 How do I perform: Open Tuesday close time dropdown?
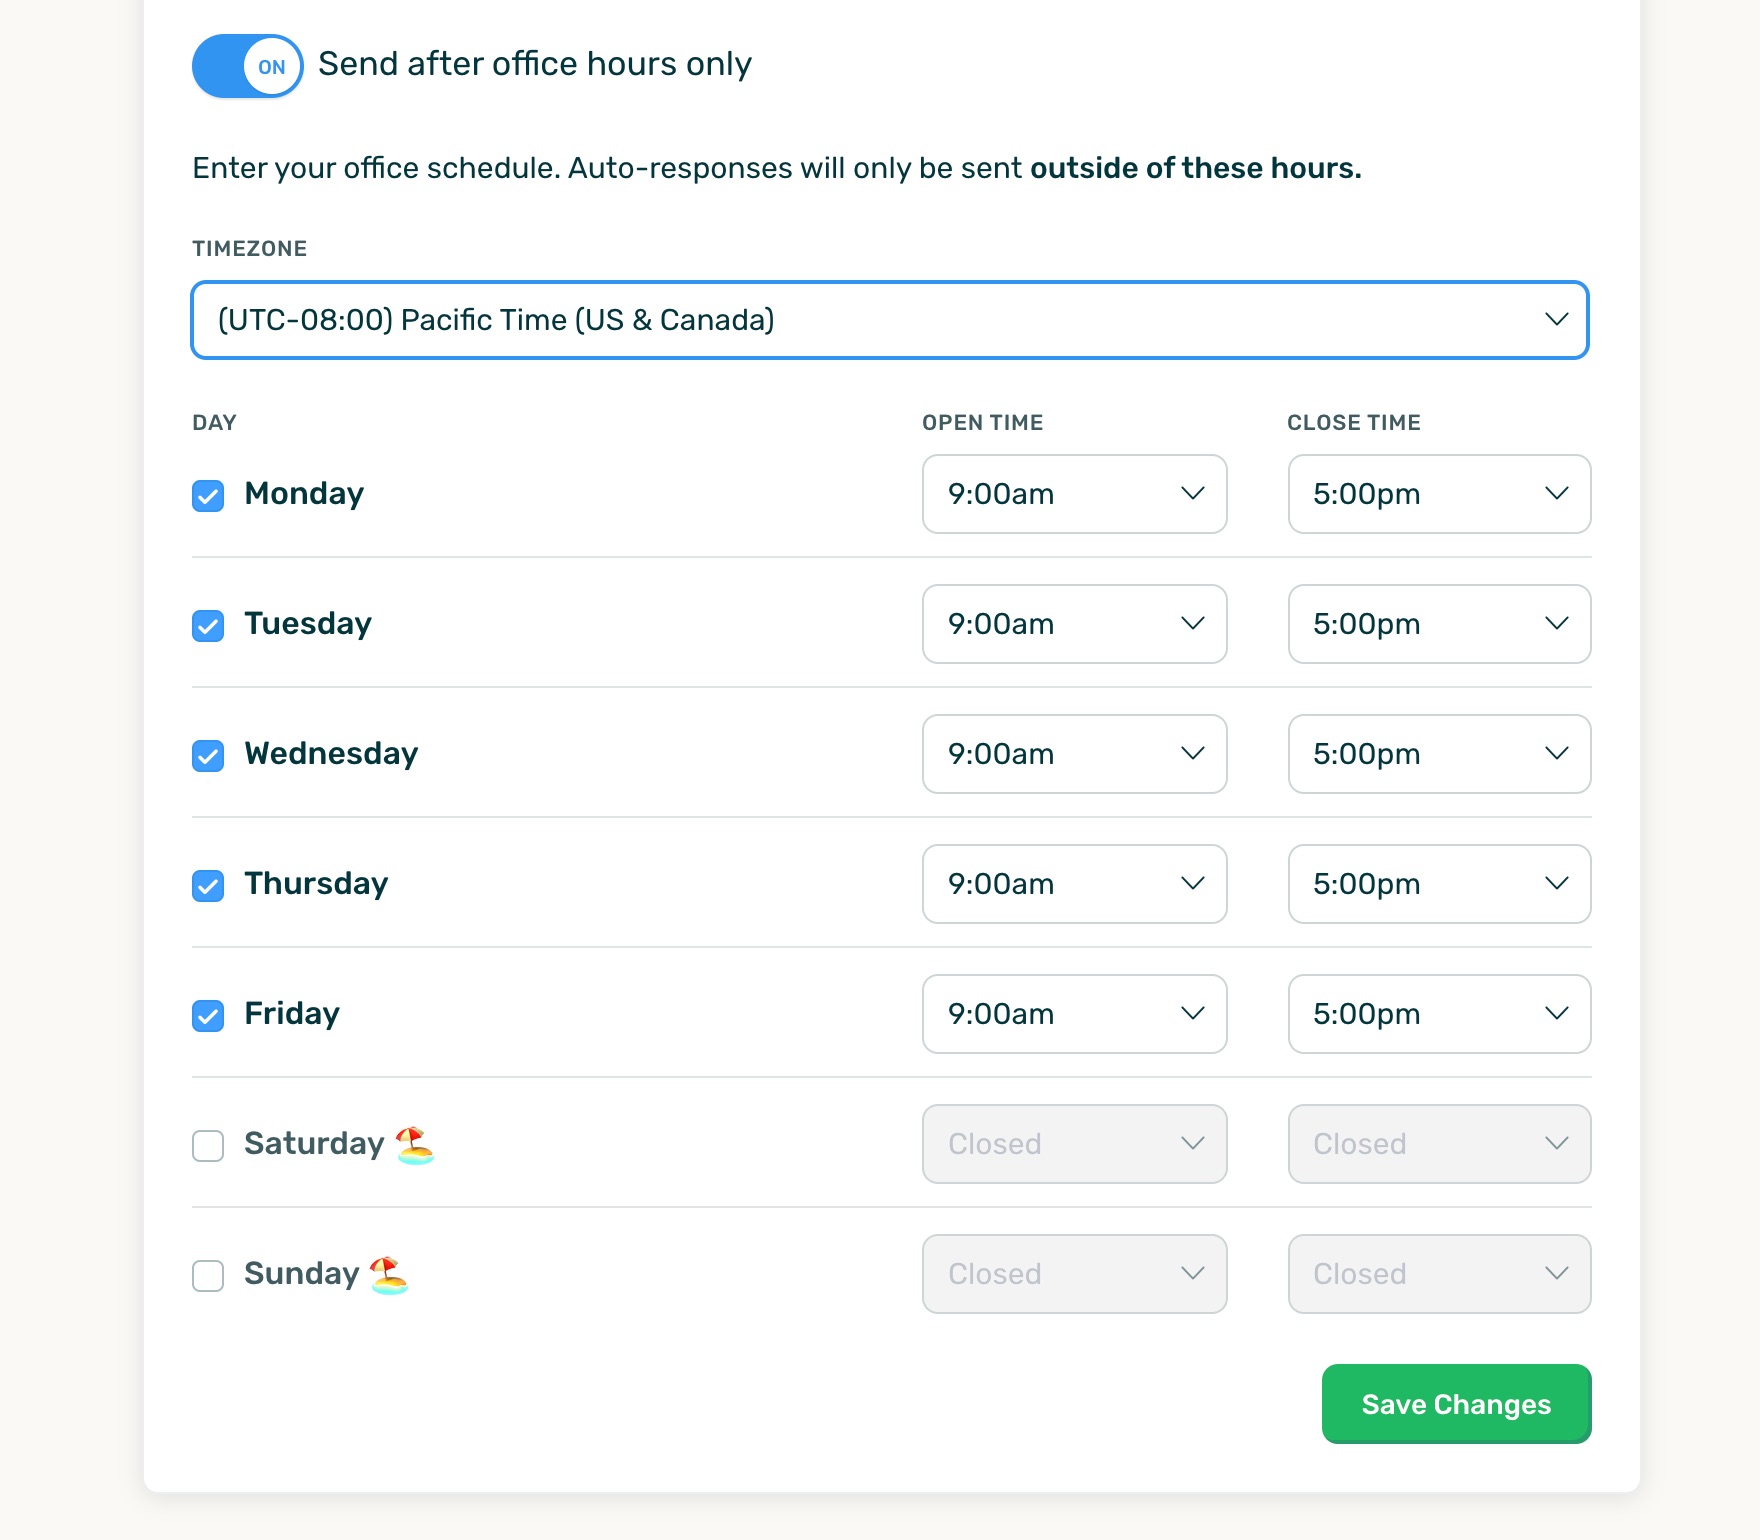1440,624
